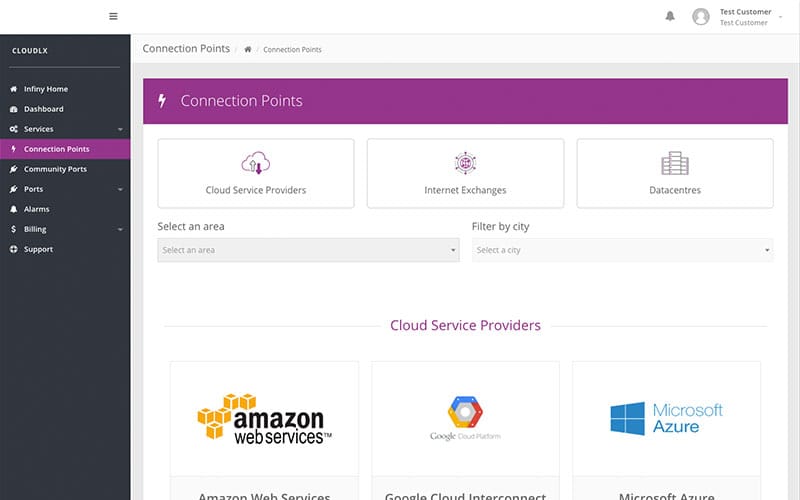
Task: Click CLOUDLX brand text
Action: 30,51
